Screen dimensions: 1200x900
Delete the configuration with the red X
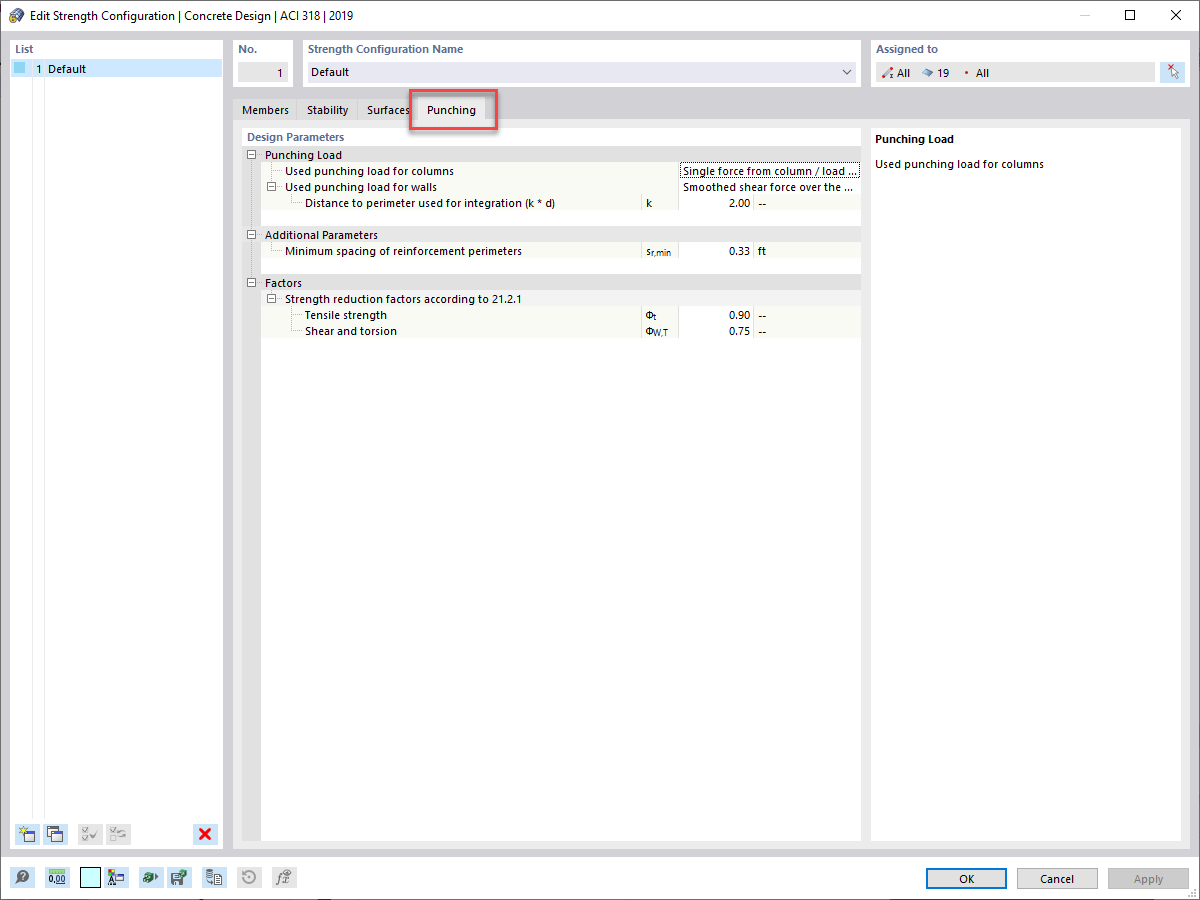pyautogui.click(x=206, y=834)
